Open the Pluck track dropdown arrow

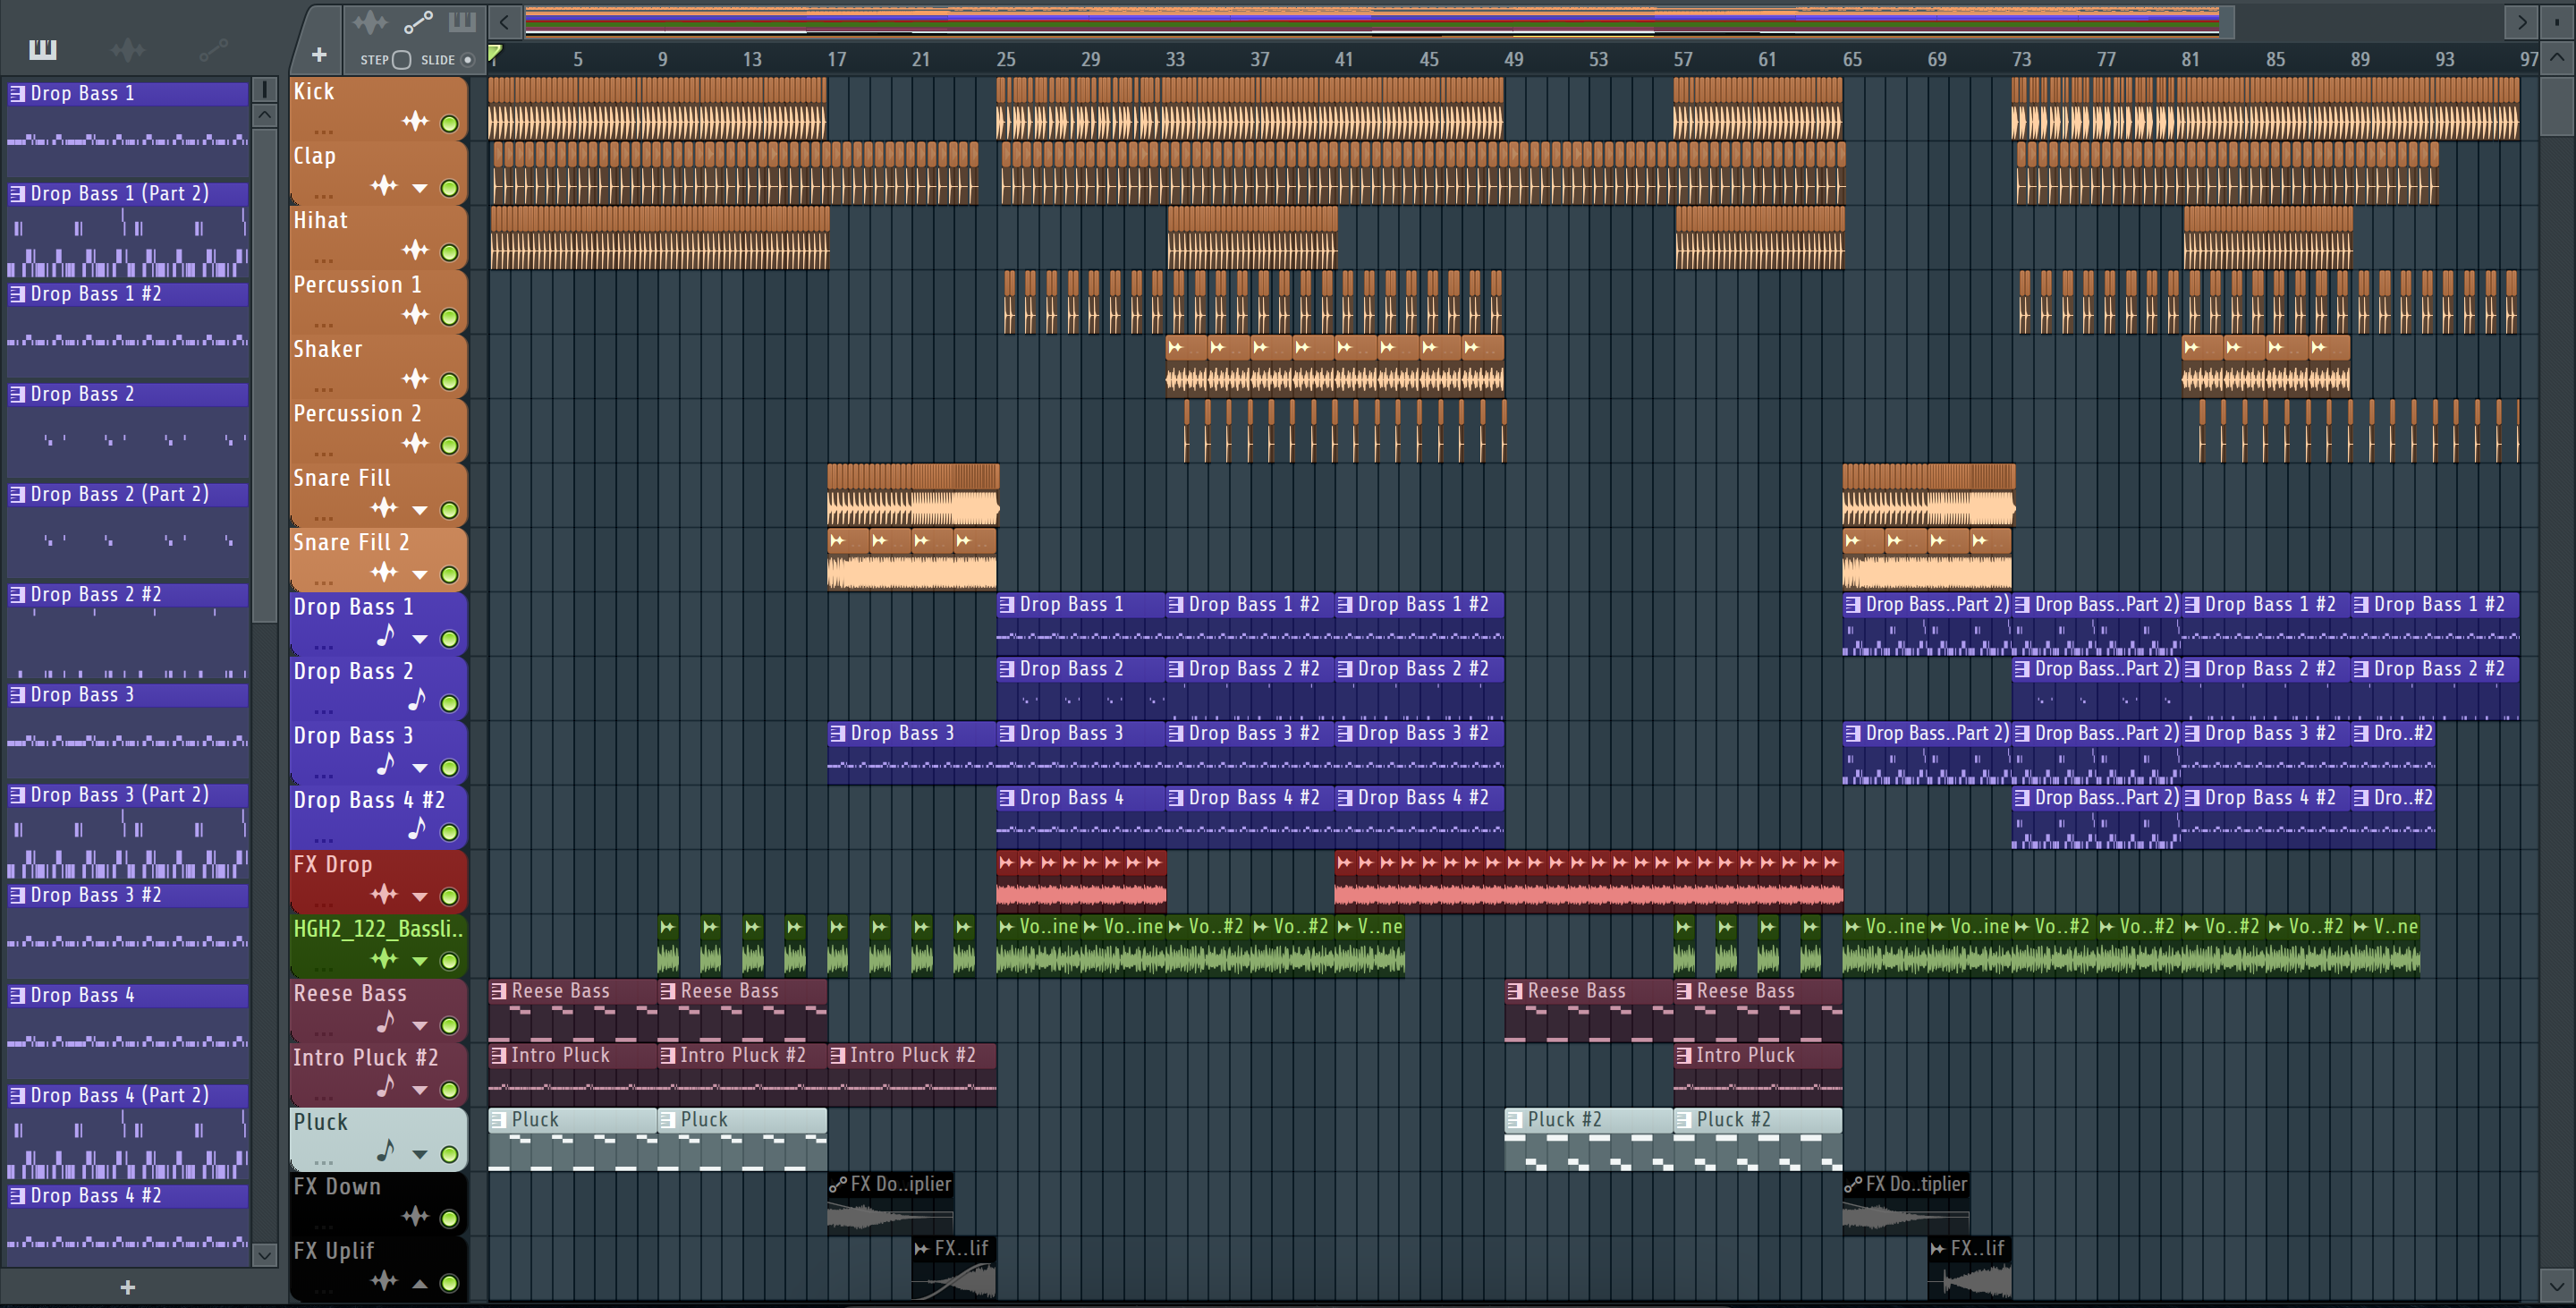[x=420, y=1154]
